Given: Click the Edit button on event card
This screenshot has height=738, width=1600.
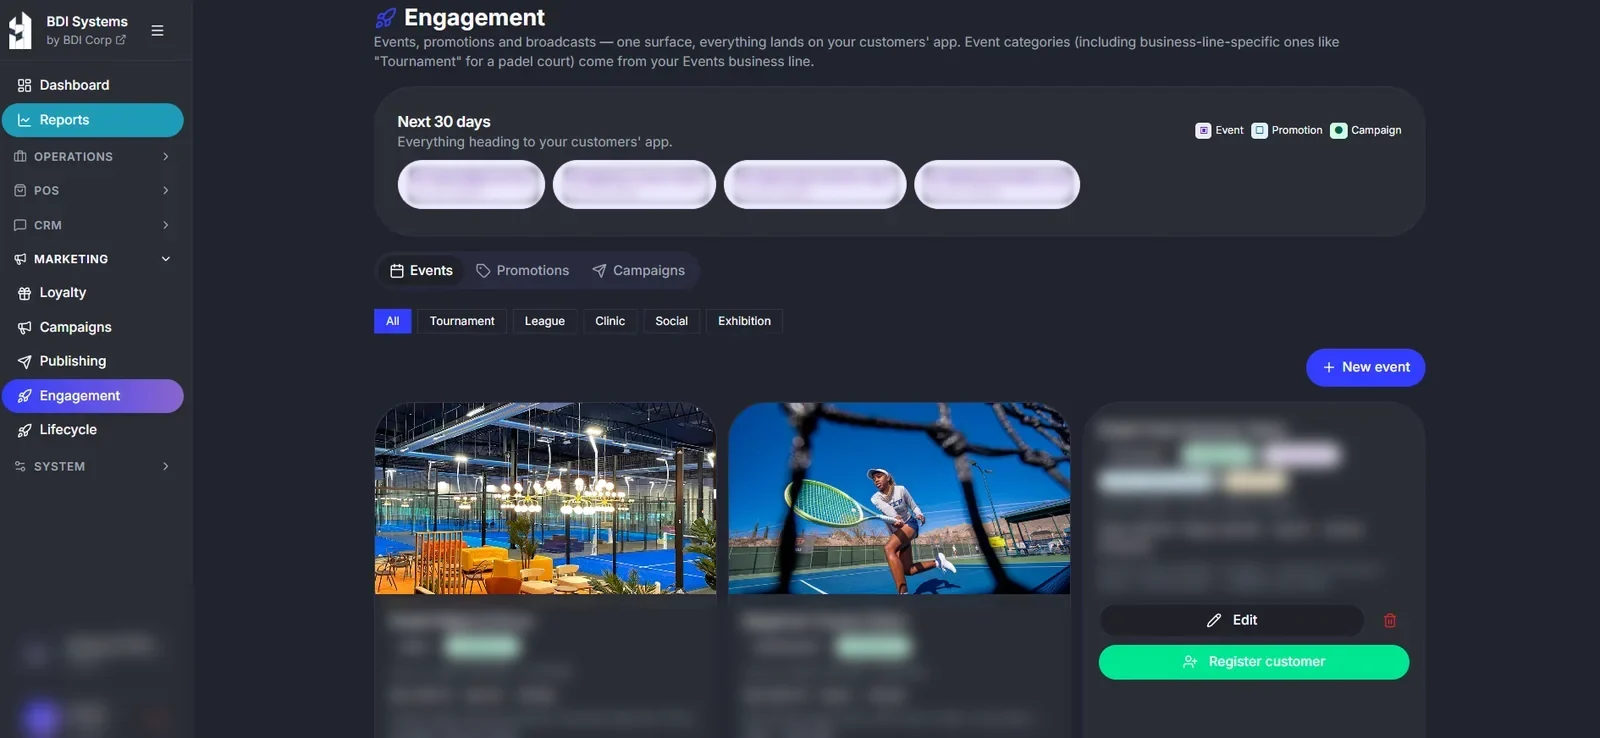Looking at the screenshot, I should 1232,620.
